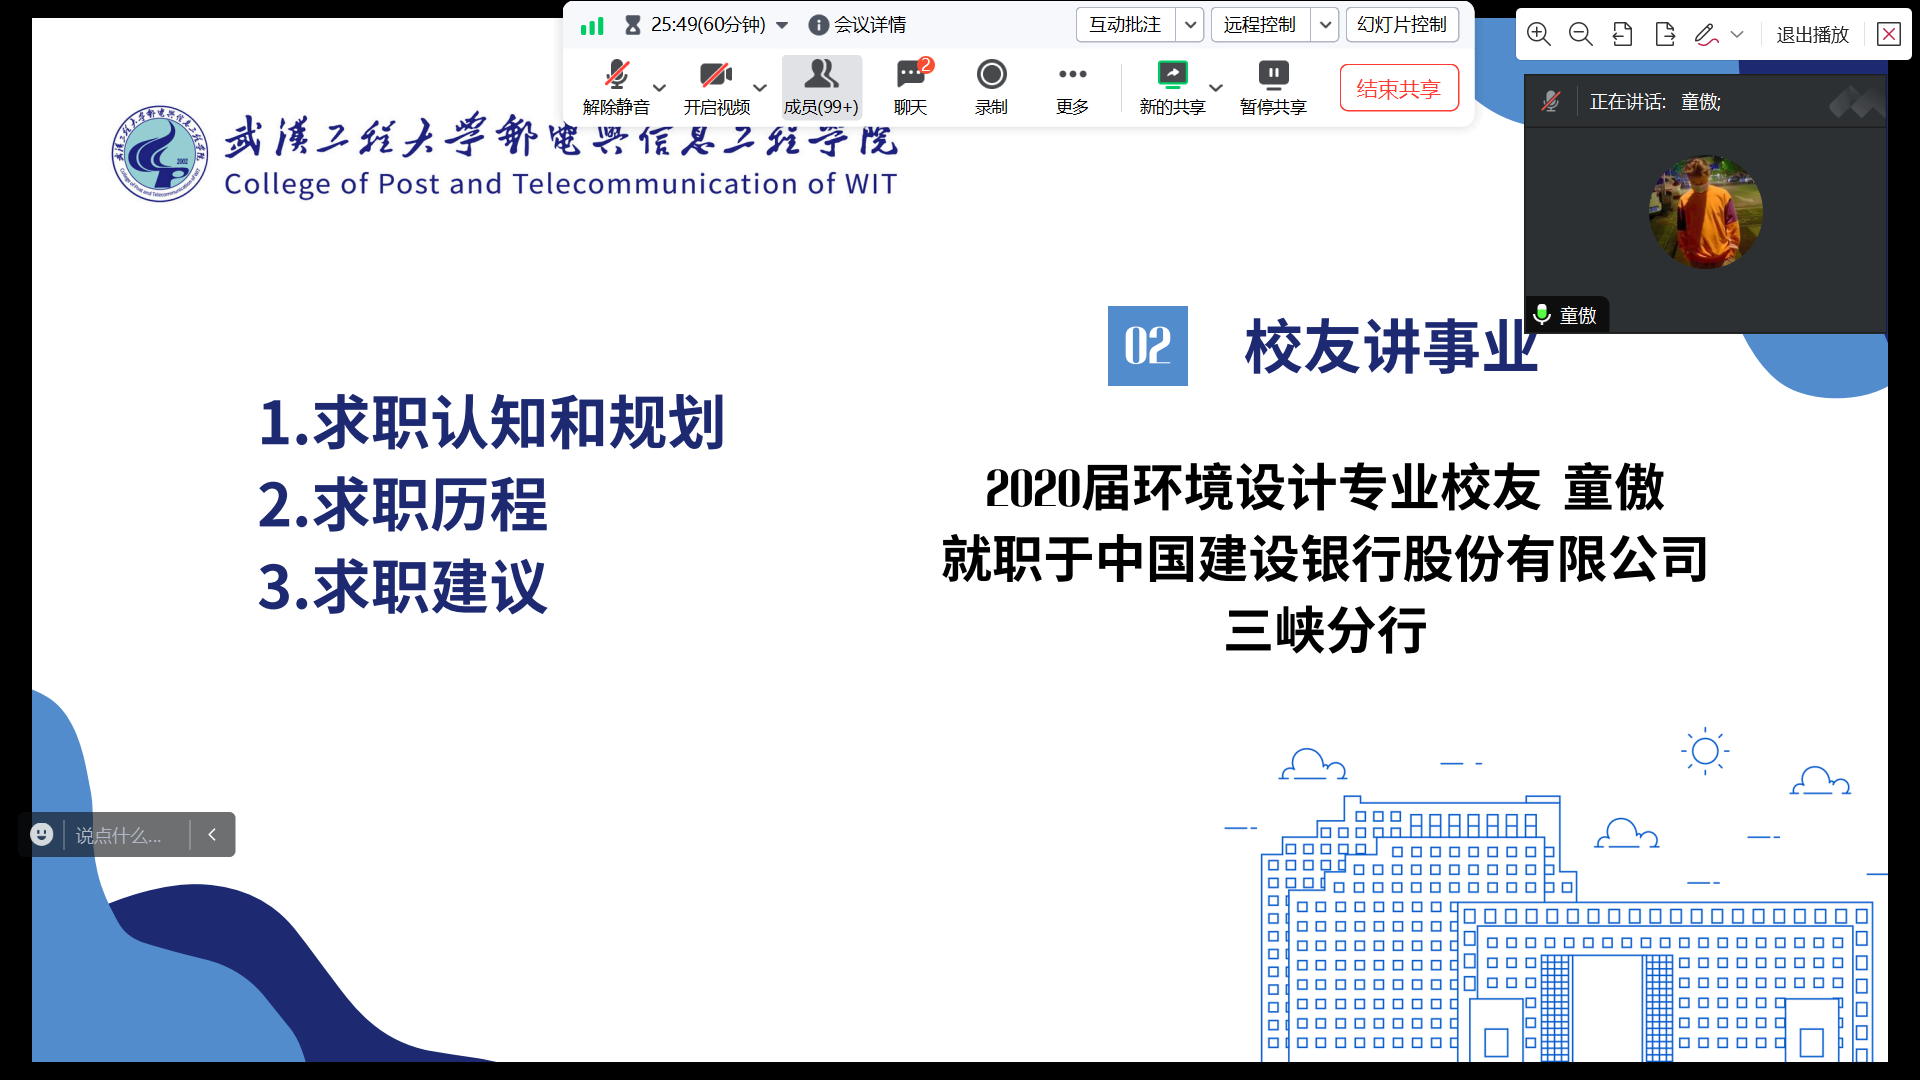Unmute microphone via 解除静音
This screenshot has width=1920, height=1080.
coord(616,87)
